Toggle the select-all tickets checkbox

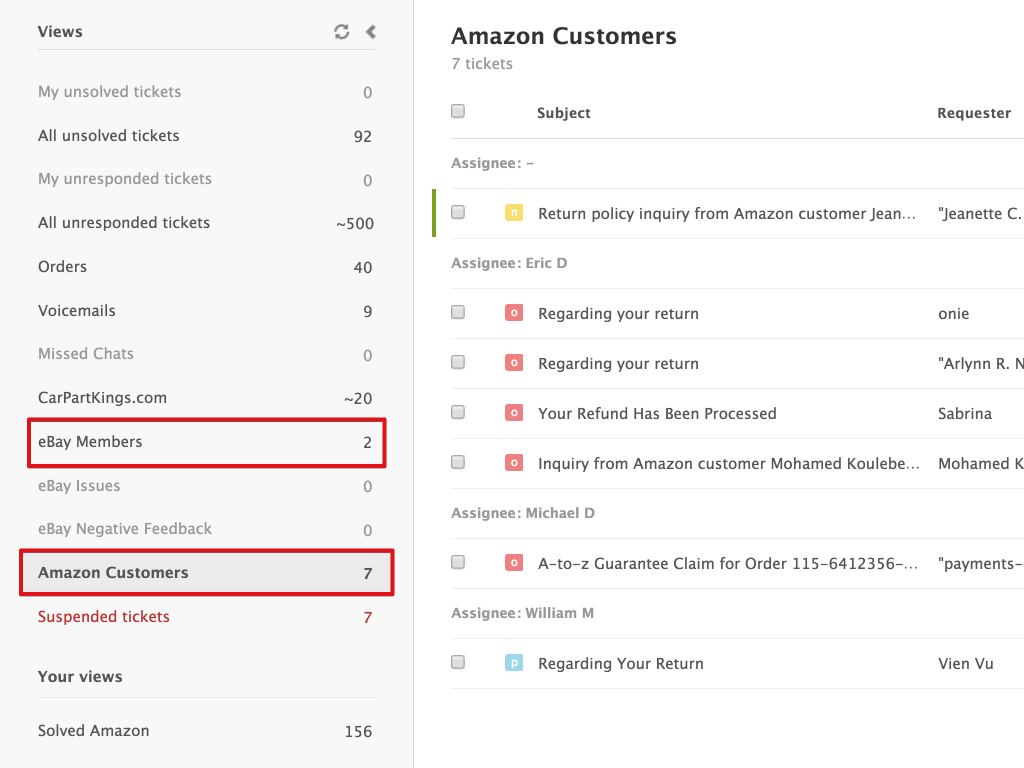point(458,111)
